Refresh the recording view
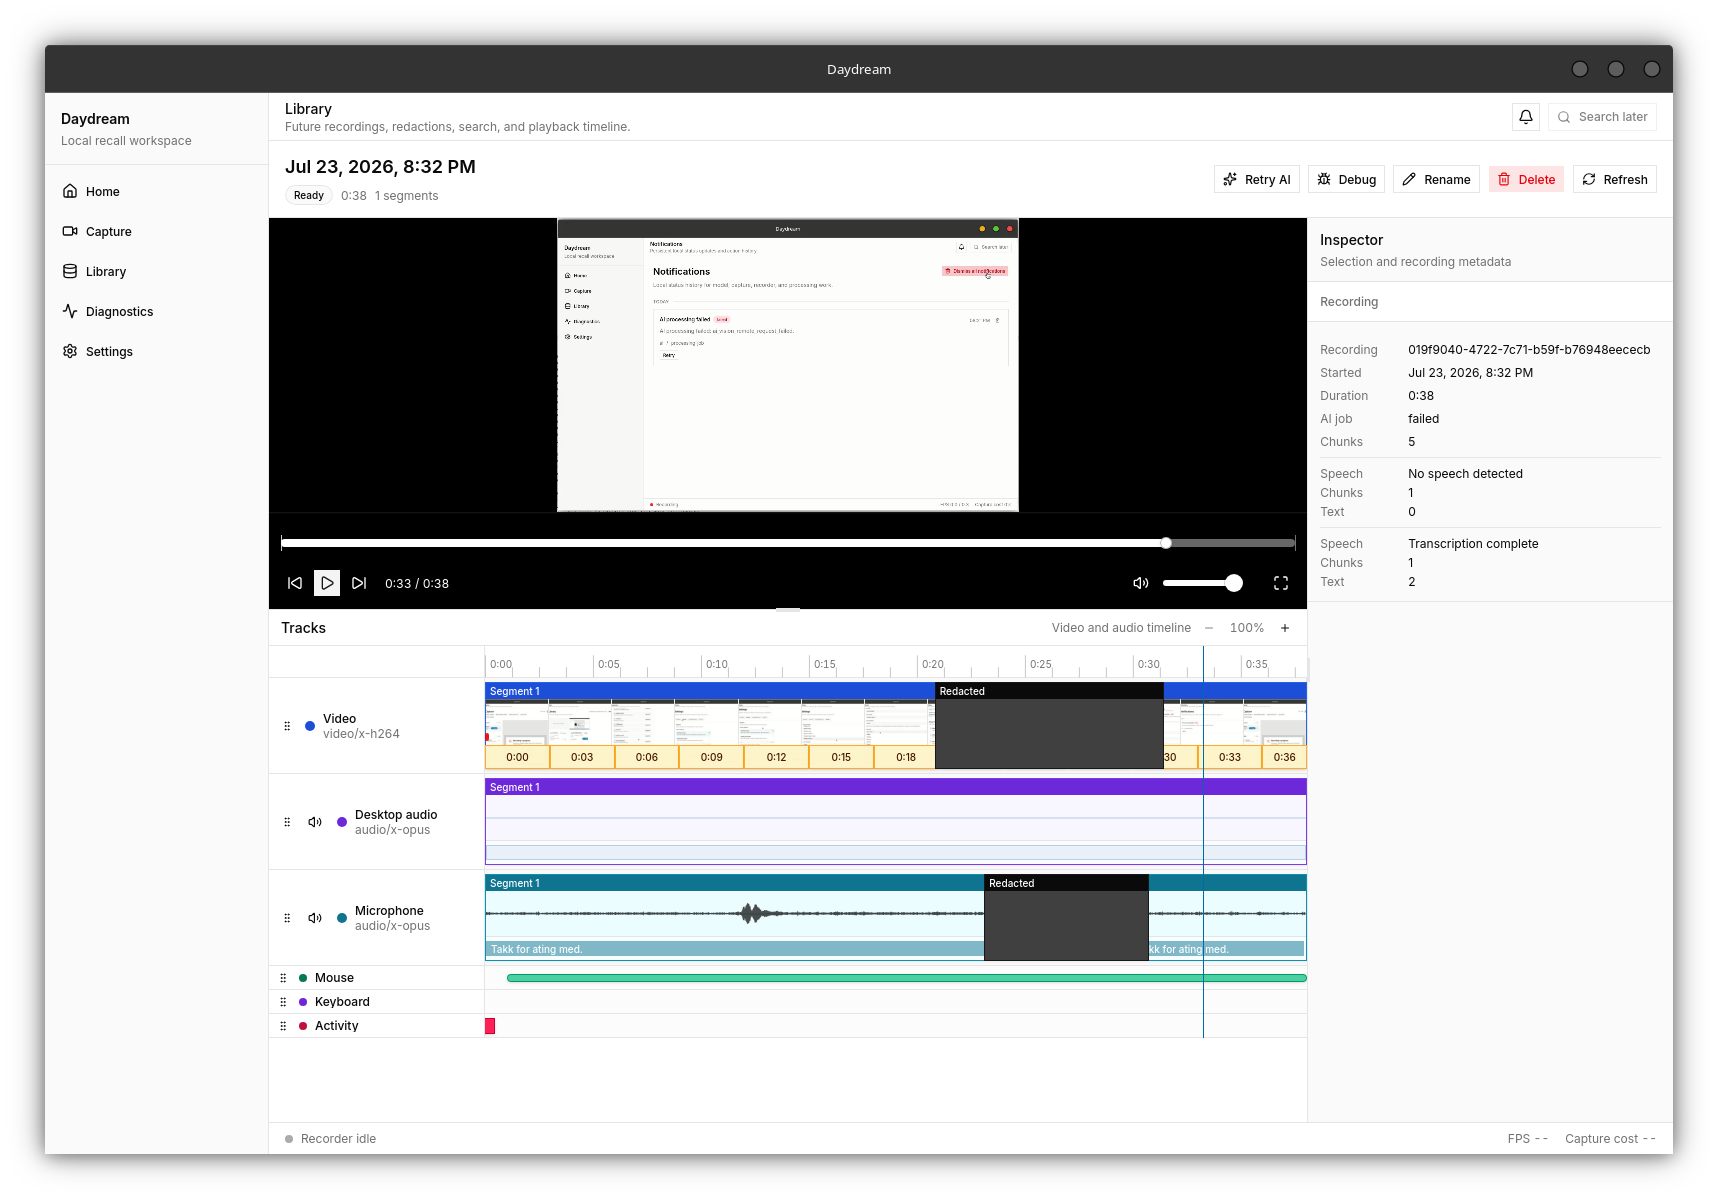The height and width of the screenshot is (1199, 1718). 1614,179
